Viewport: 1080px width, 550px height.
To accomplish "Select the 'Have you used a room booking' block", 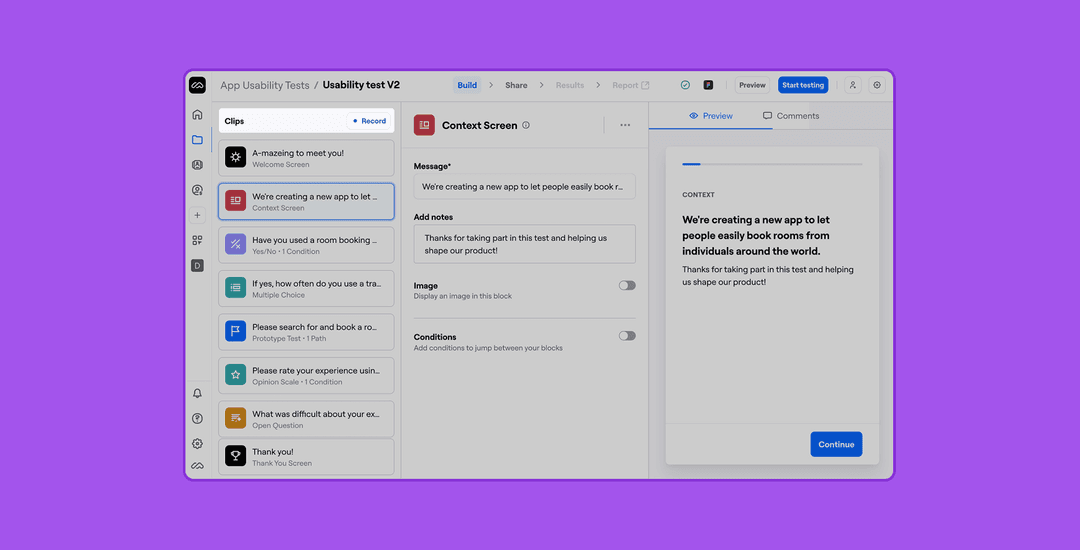I will pyautogui.click(x=307, y=244).
